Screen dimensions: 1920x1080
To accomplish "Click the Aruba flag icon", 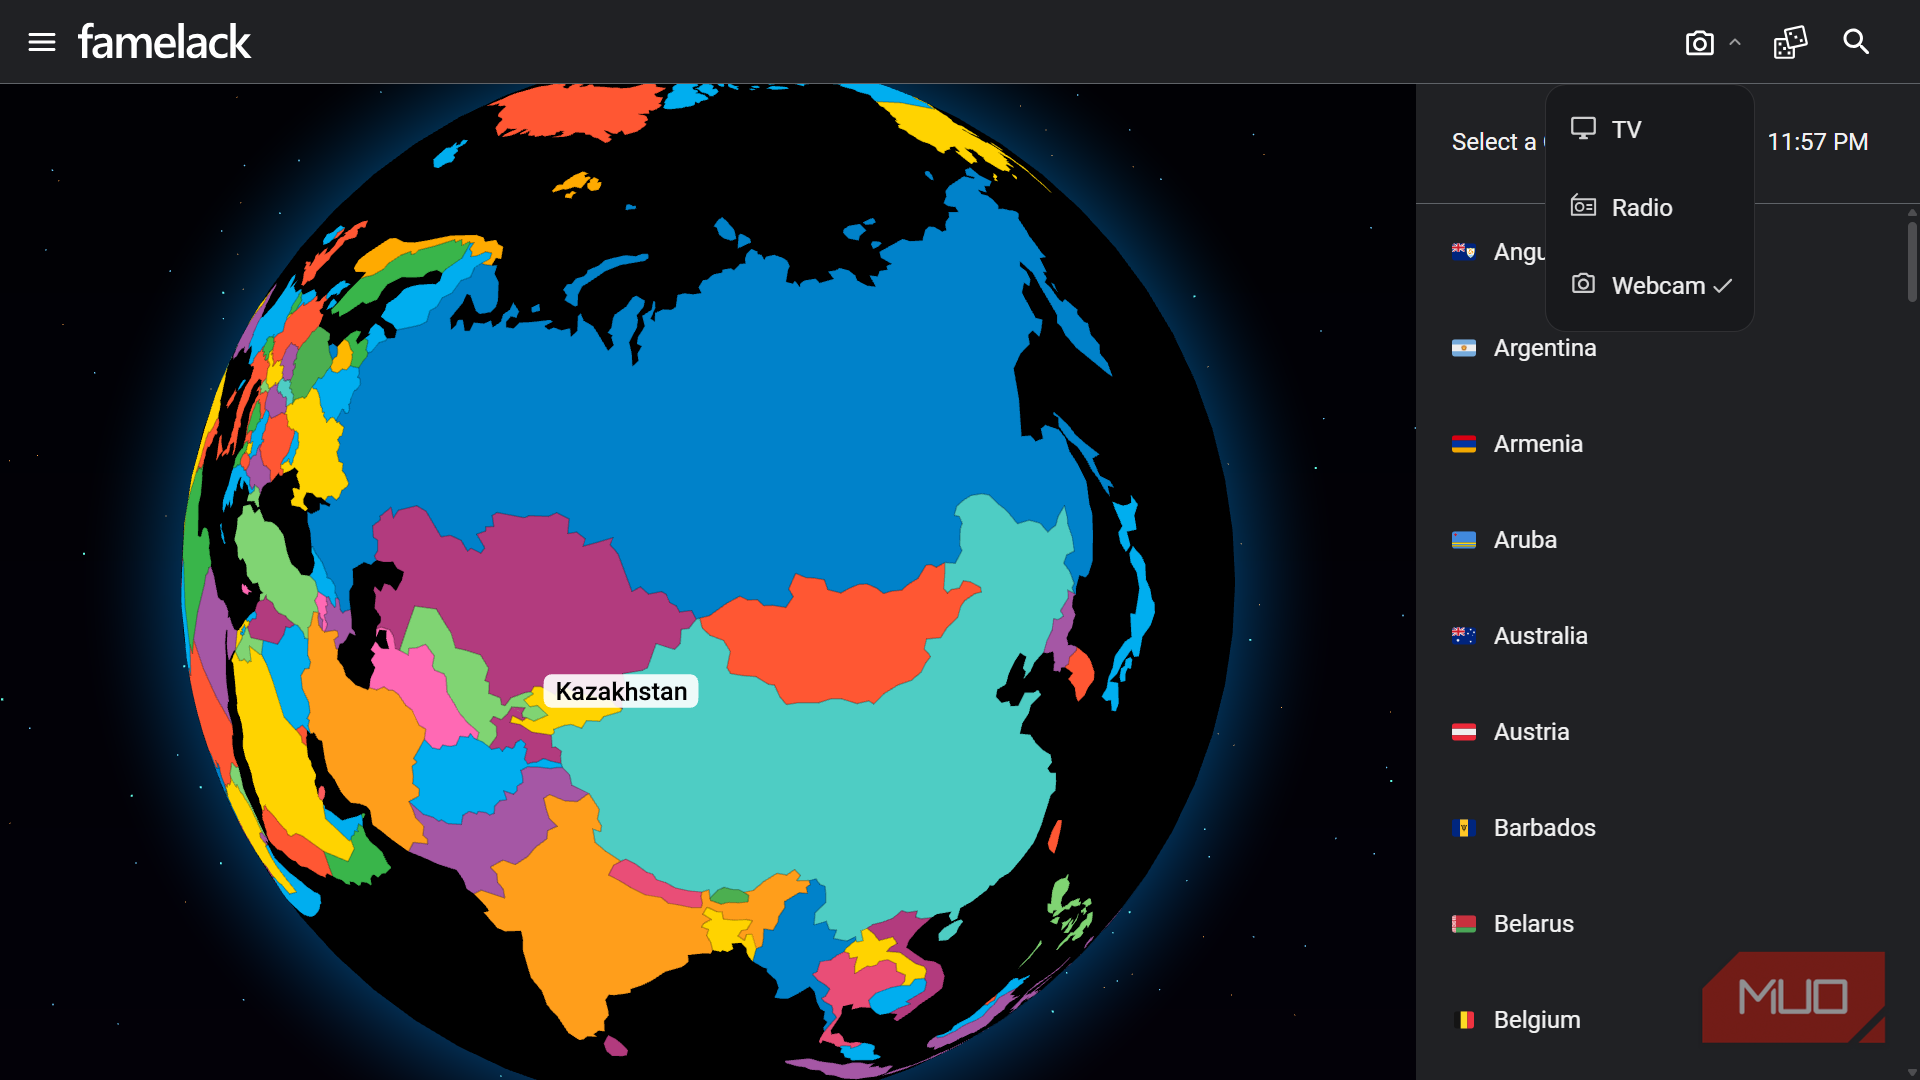I will 1464,540.
